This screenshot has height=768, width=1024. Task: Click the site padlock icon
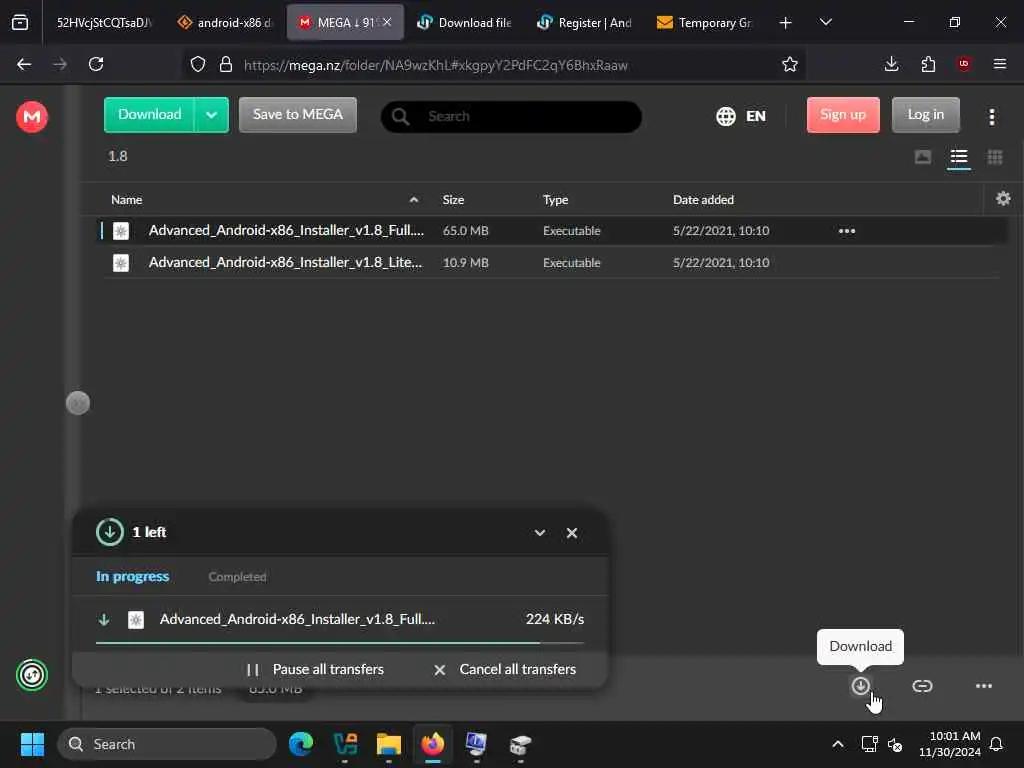click(226, 64)
